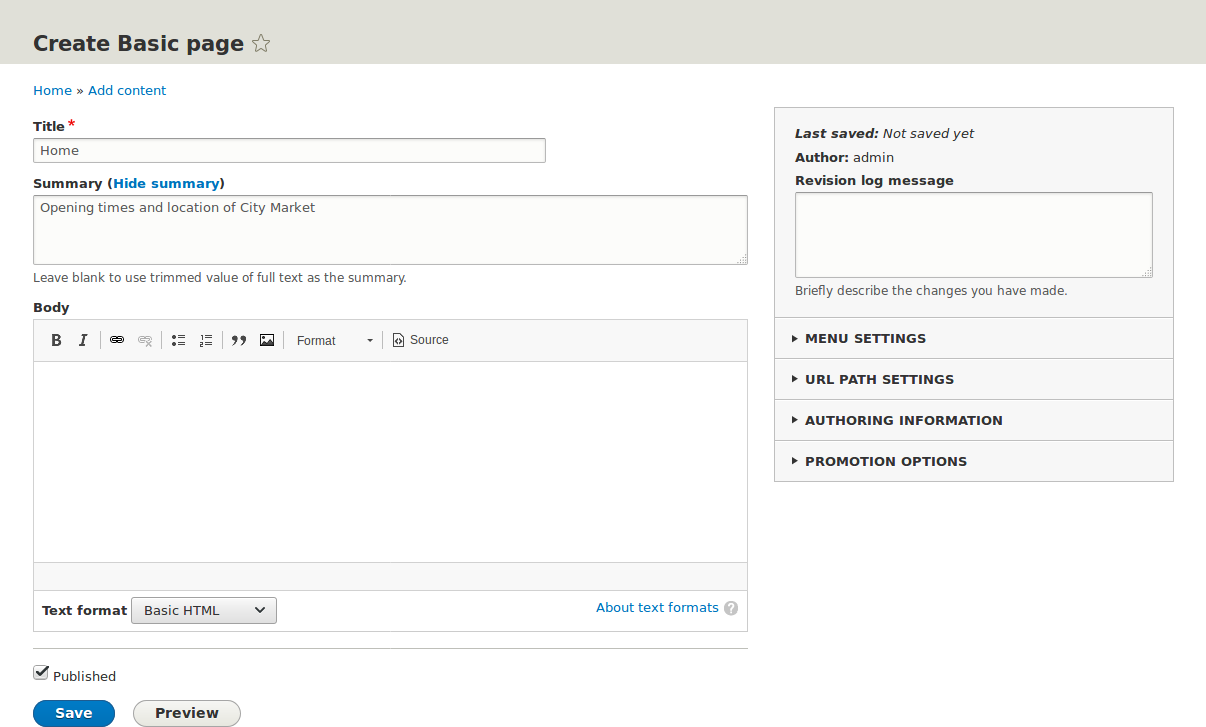Open the Format styles dropdown
Screen dimensions: 1206x727
tap(334, 341)
